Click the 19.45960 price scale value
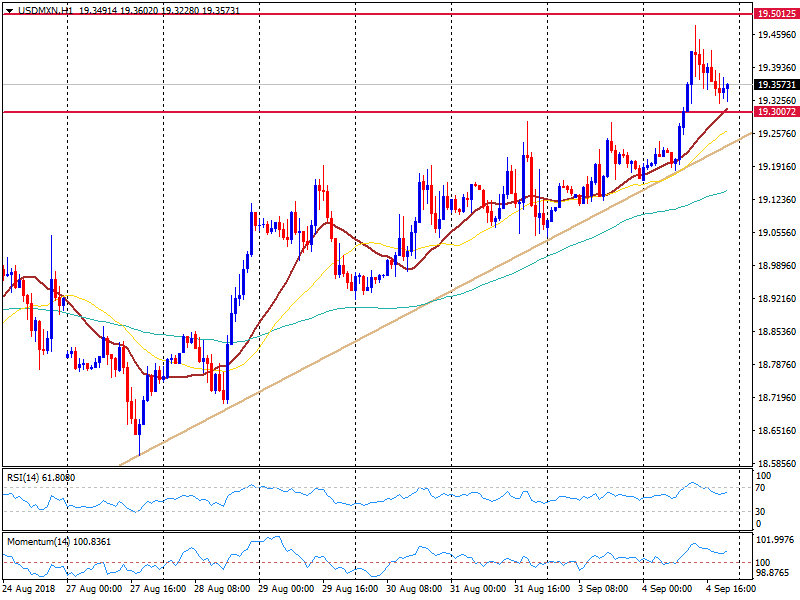This screenshot has height=600, width=800. click(x=776, y=35)
